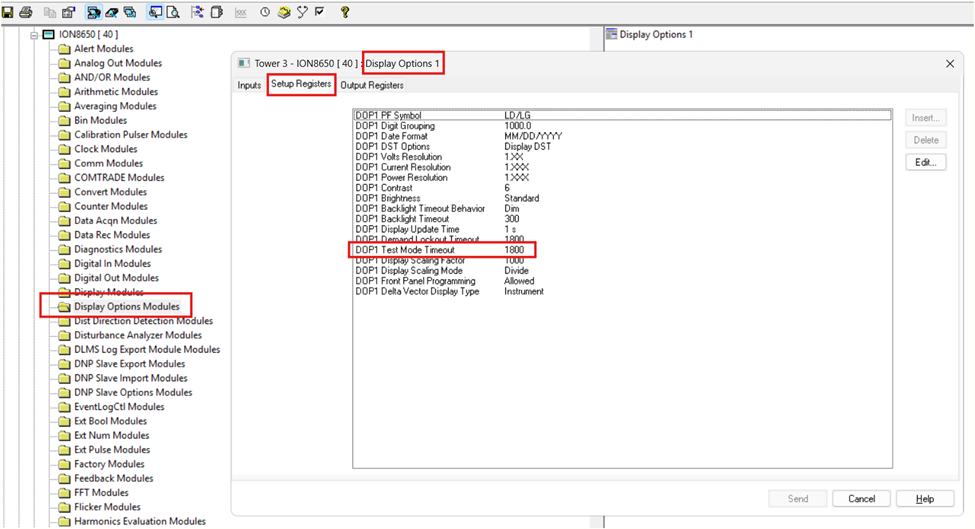Viewport: 975px width, 529px height.
Task: Open the properties toolbar icon beside Copy
Action: point(68,12)
